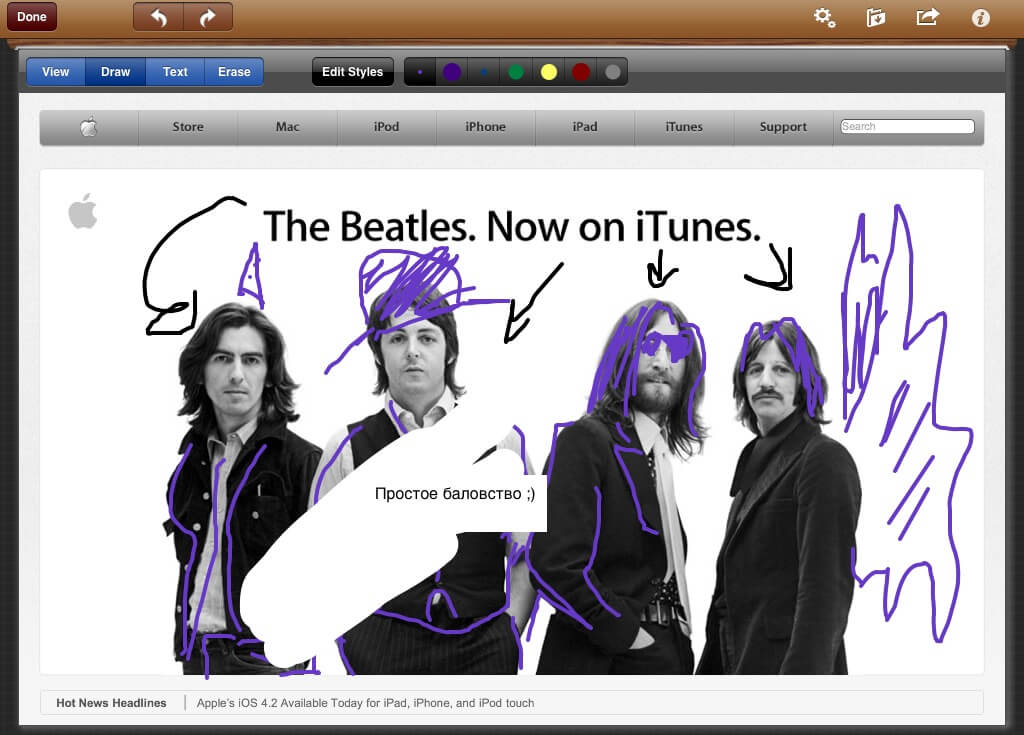Switch to Draw mode
Screen dimensions: 1024x735
116,72
